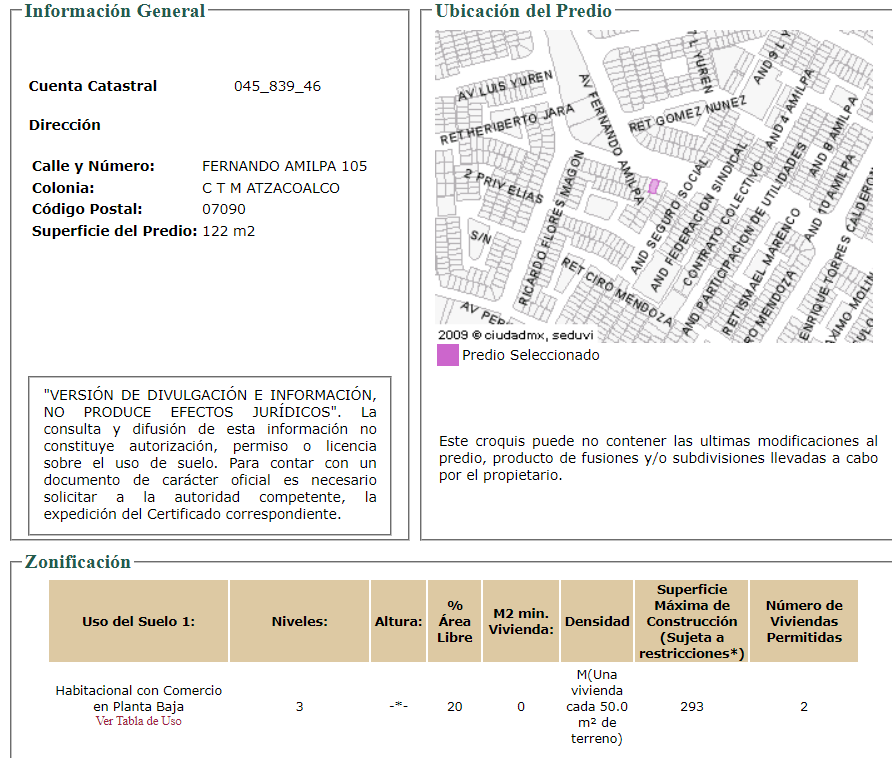Image resolution: width=892 pixels, height=758 pixels.
Task: Open the Ver Tabla de Uso link
Action: click(x=138, y=721)
